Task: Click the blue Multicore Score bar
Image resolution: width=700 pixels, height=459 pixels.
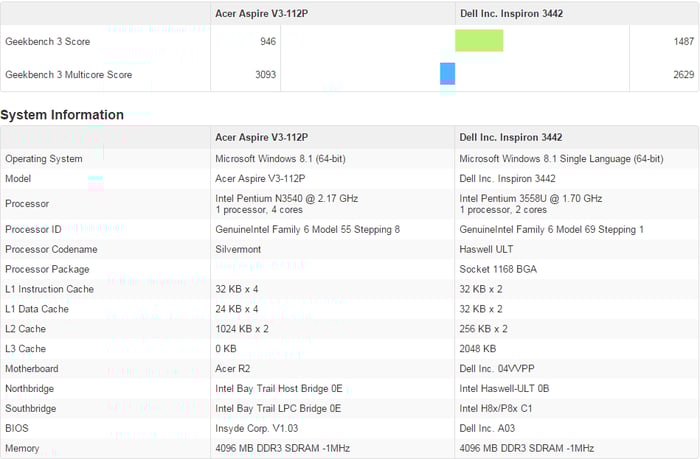Action: point(447,74)
